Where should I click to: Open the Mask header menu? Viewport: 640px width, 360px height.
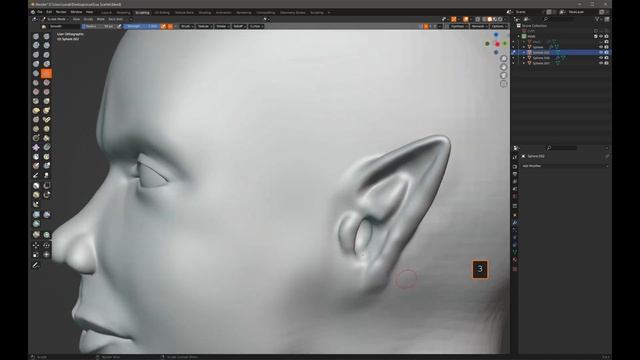pos(100,19)
